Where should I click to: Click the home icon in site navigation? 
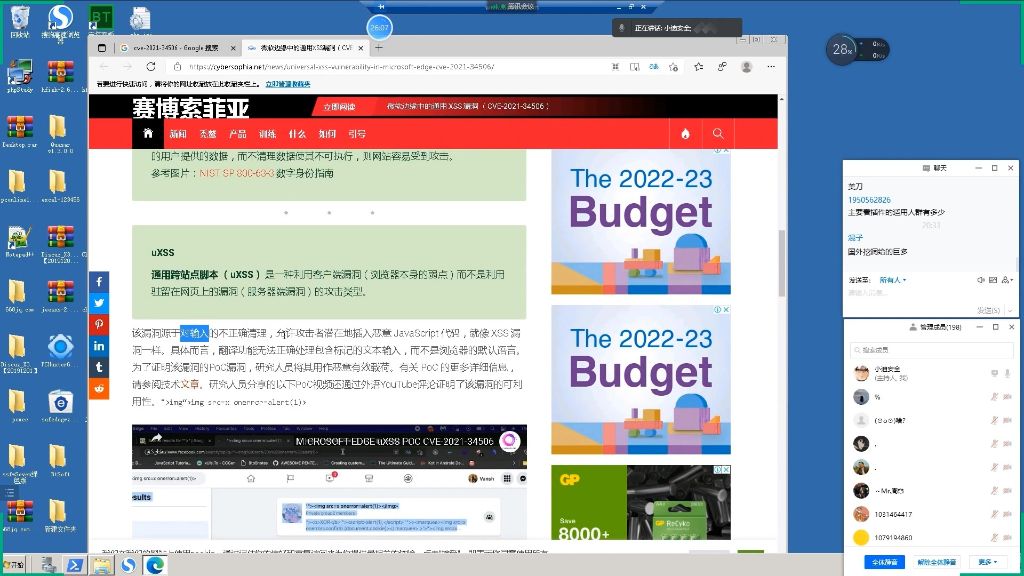coord(148,133)
